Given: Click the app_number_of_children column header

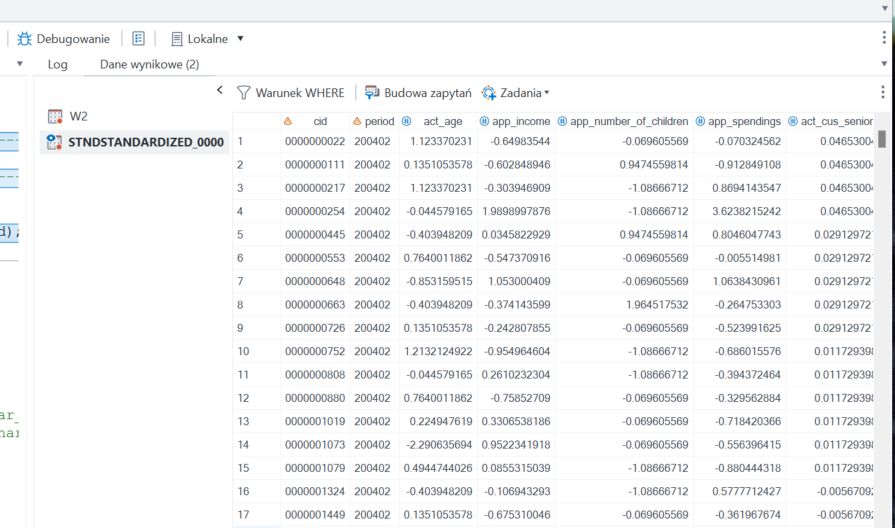Looking at the screenshot, I should click(x=629, y=121).
